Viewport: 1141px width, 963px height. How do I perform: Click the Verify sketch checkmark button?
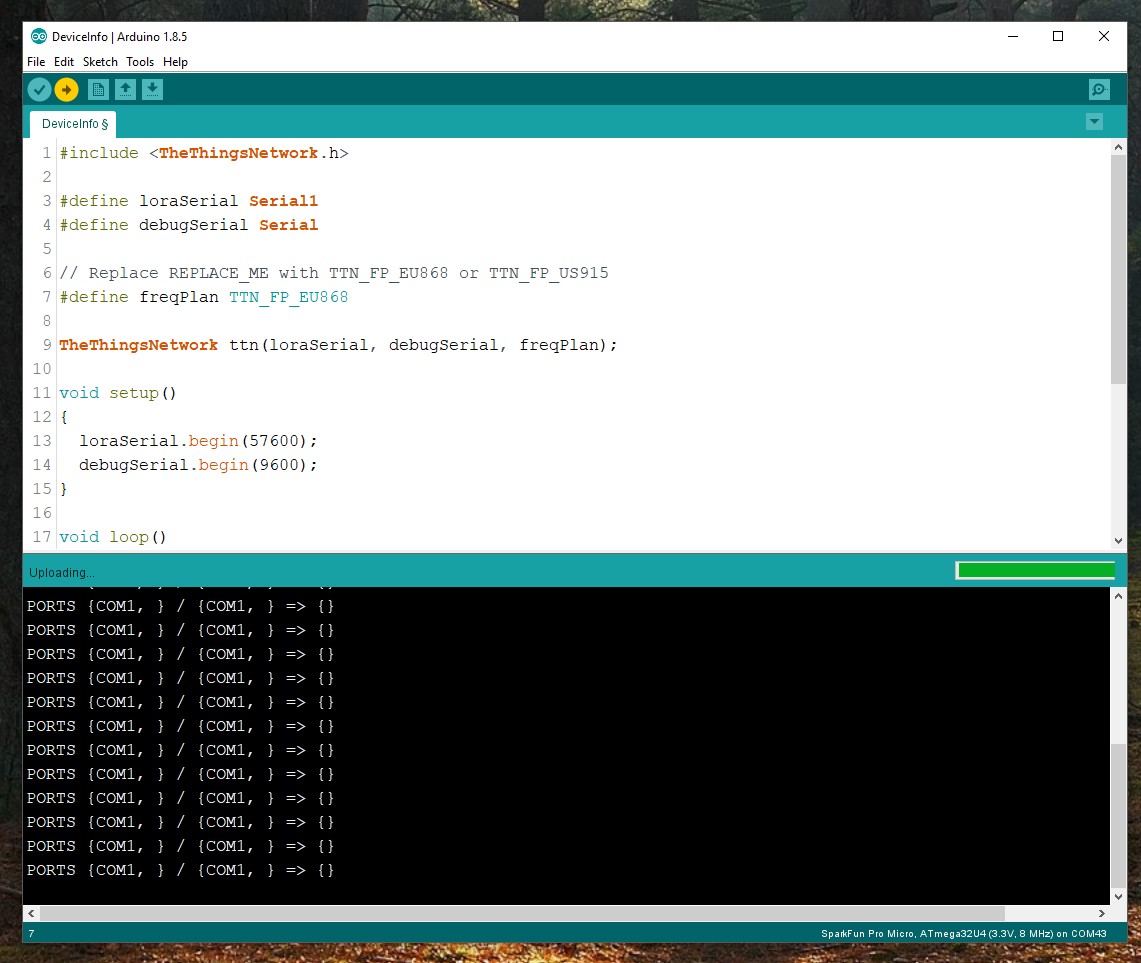39,90
